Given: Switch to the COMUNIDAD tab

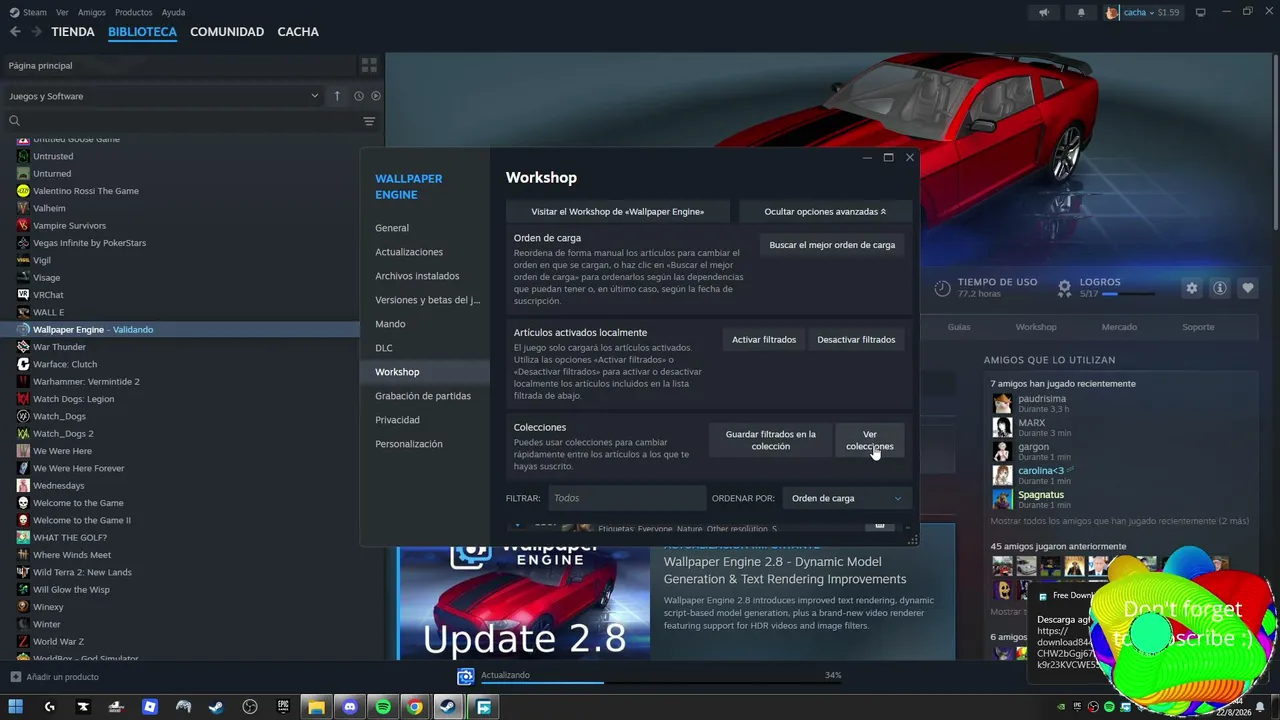Looking at the screenshot, I should click(227, 32).
